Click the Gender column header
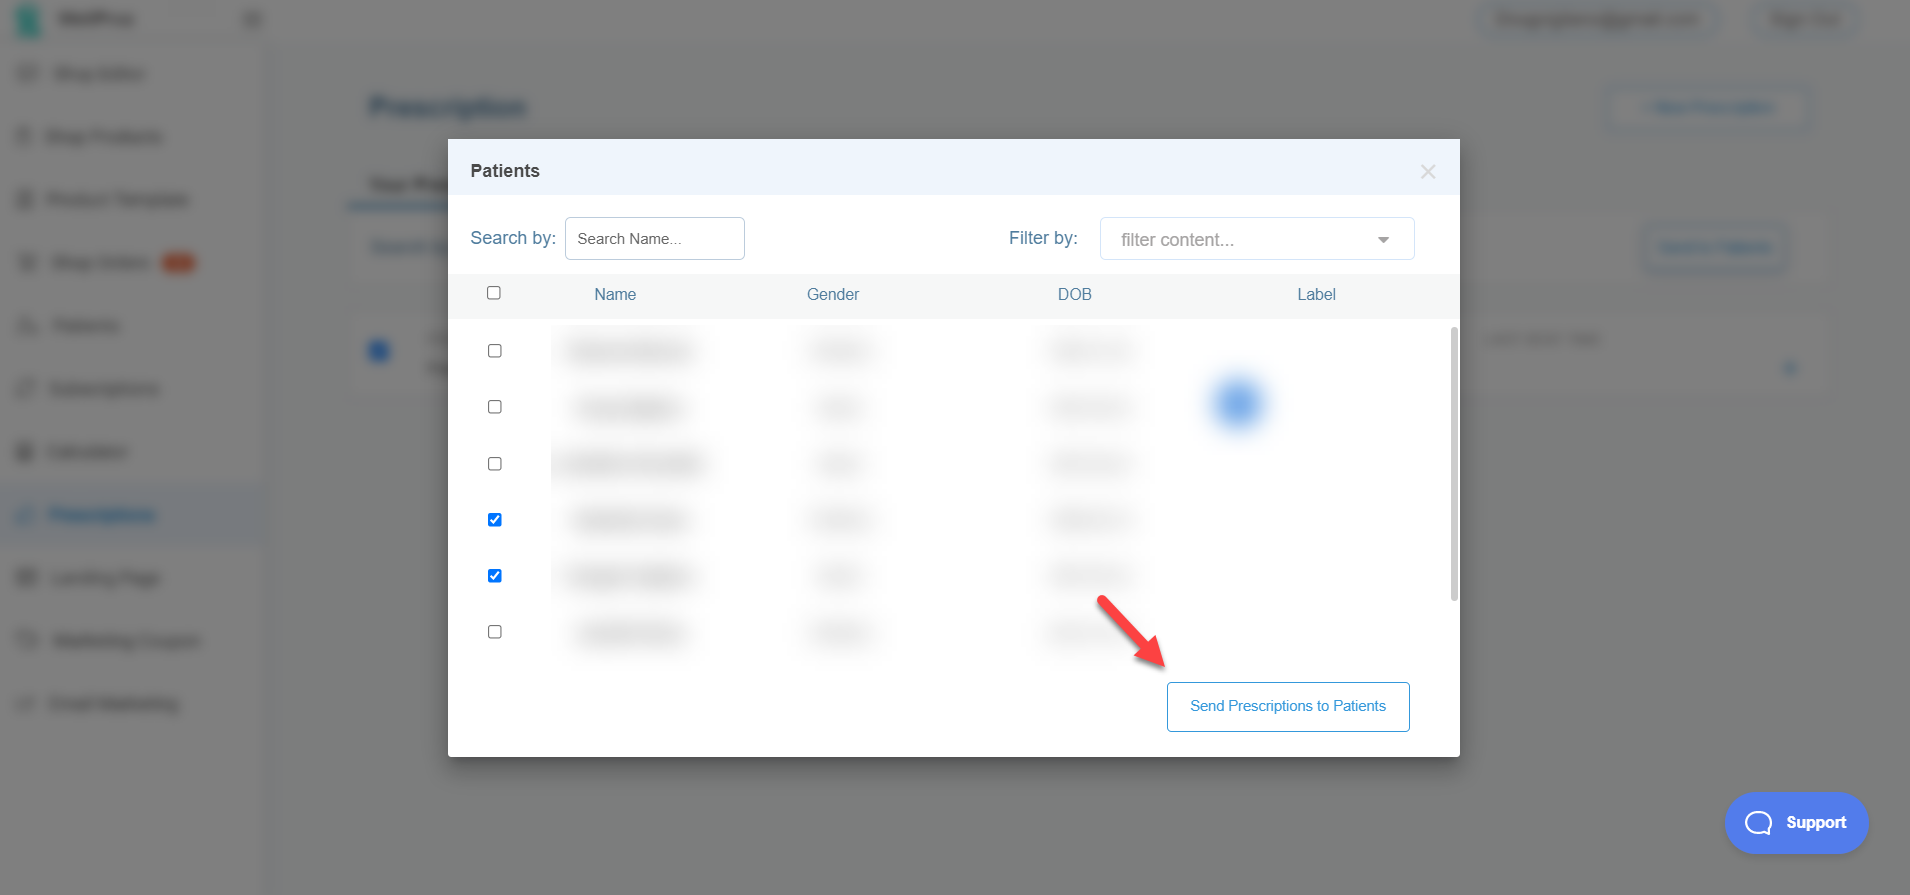 coord(833,294)
